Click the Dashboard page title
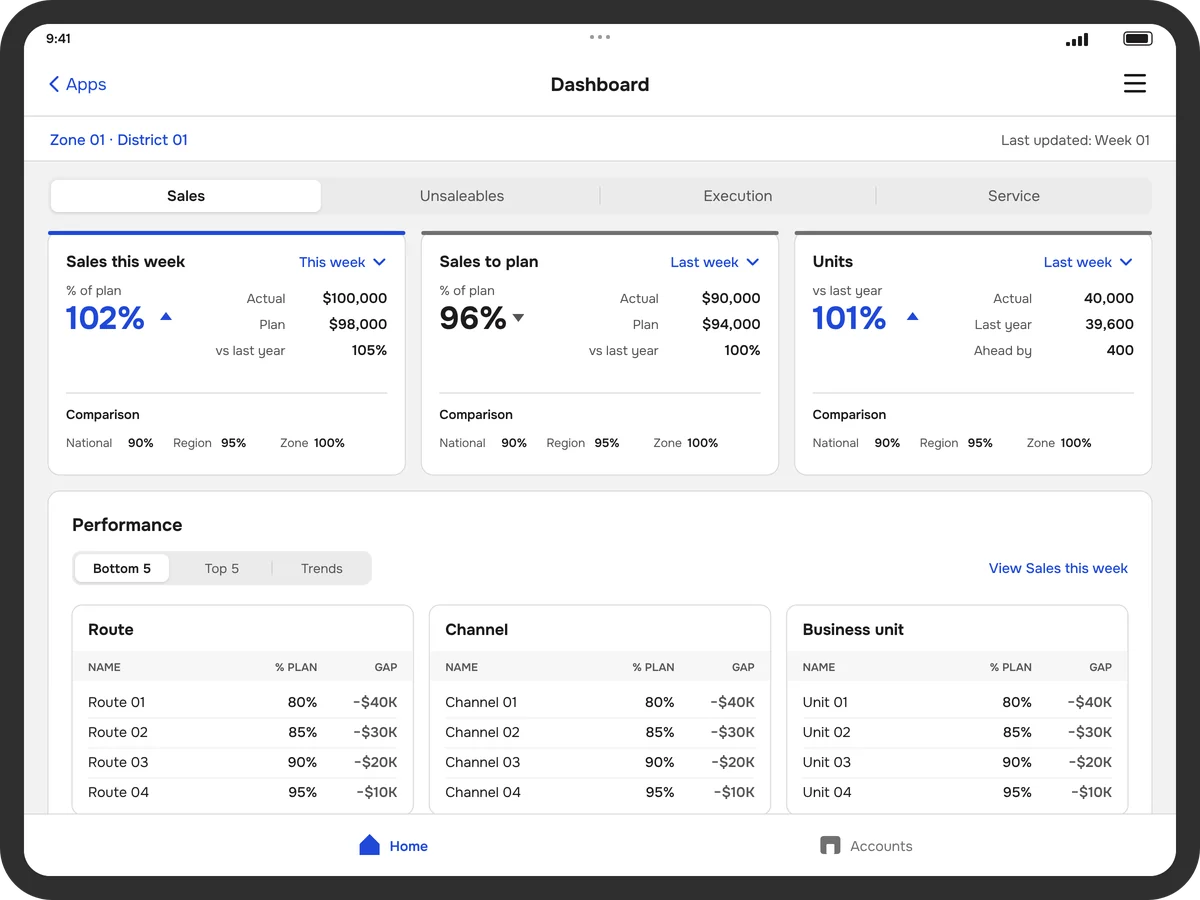The image size is (1200, 900). (600, 85)
